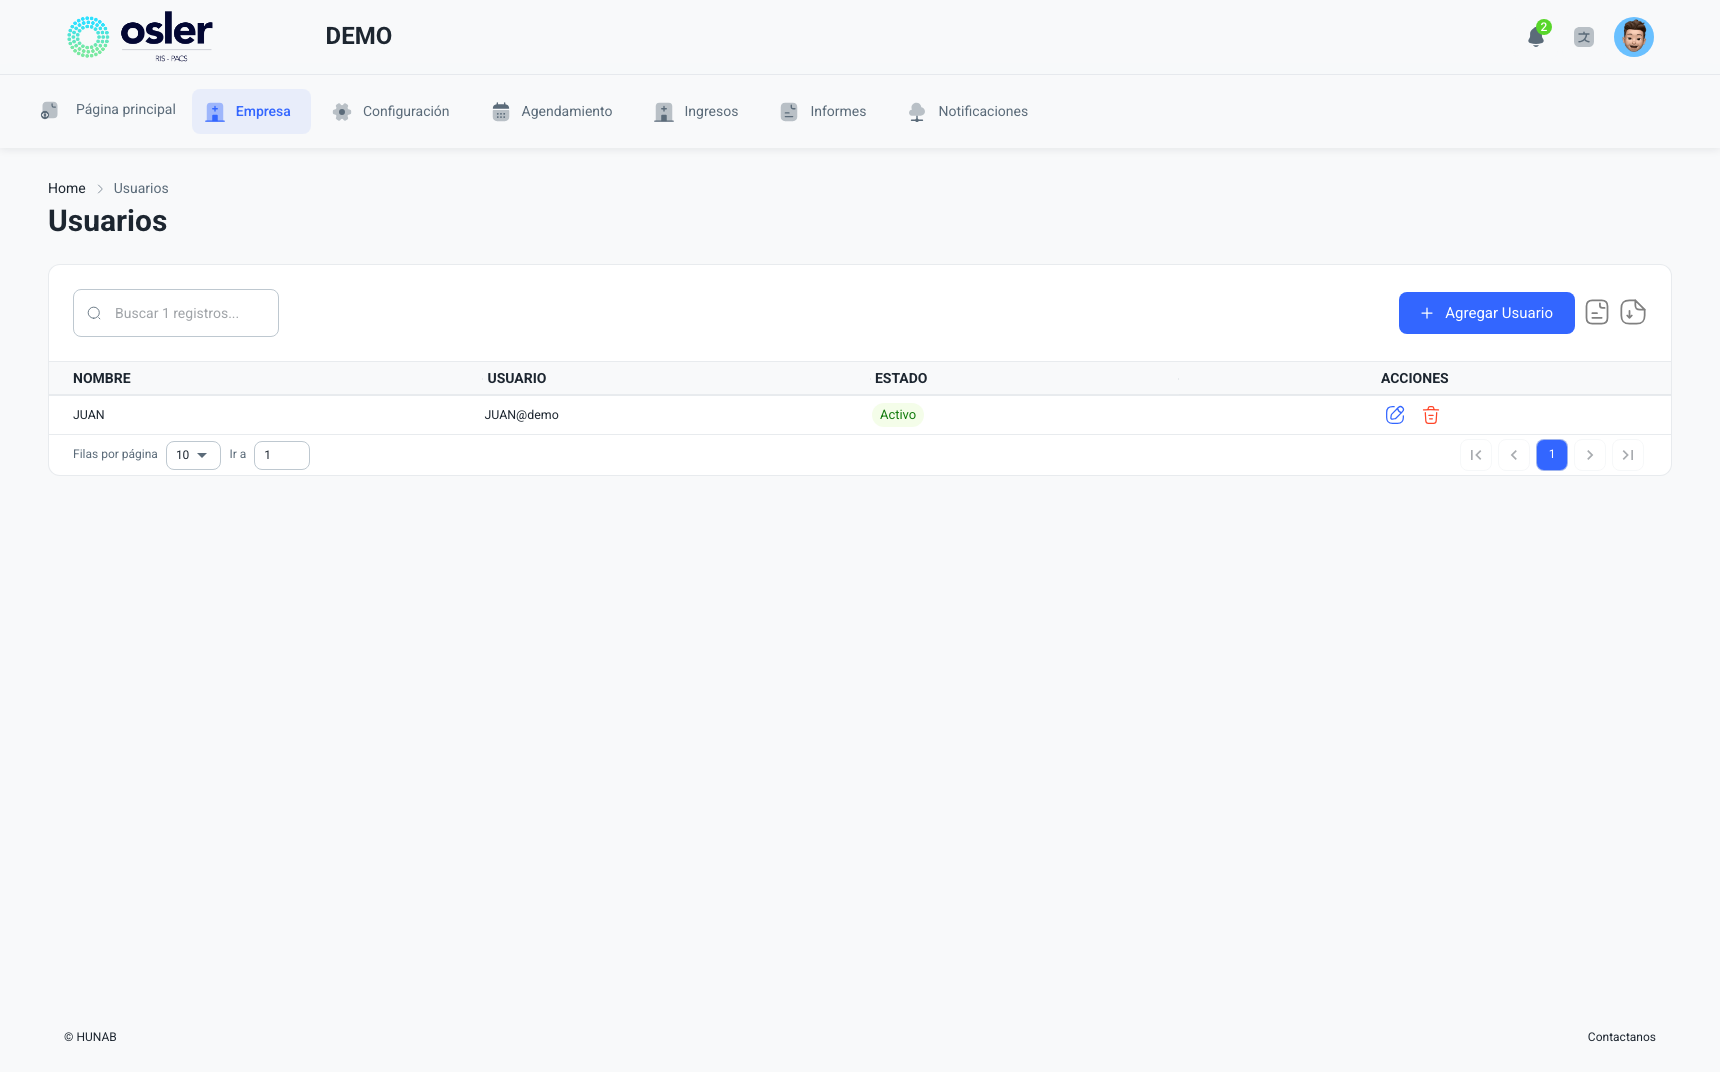Edit user JUAN with pencil icon
Image resolution: width=1720 pixels, height=1072 pixels.
point(1395,415)
